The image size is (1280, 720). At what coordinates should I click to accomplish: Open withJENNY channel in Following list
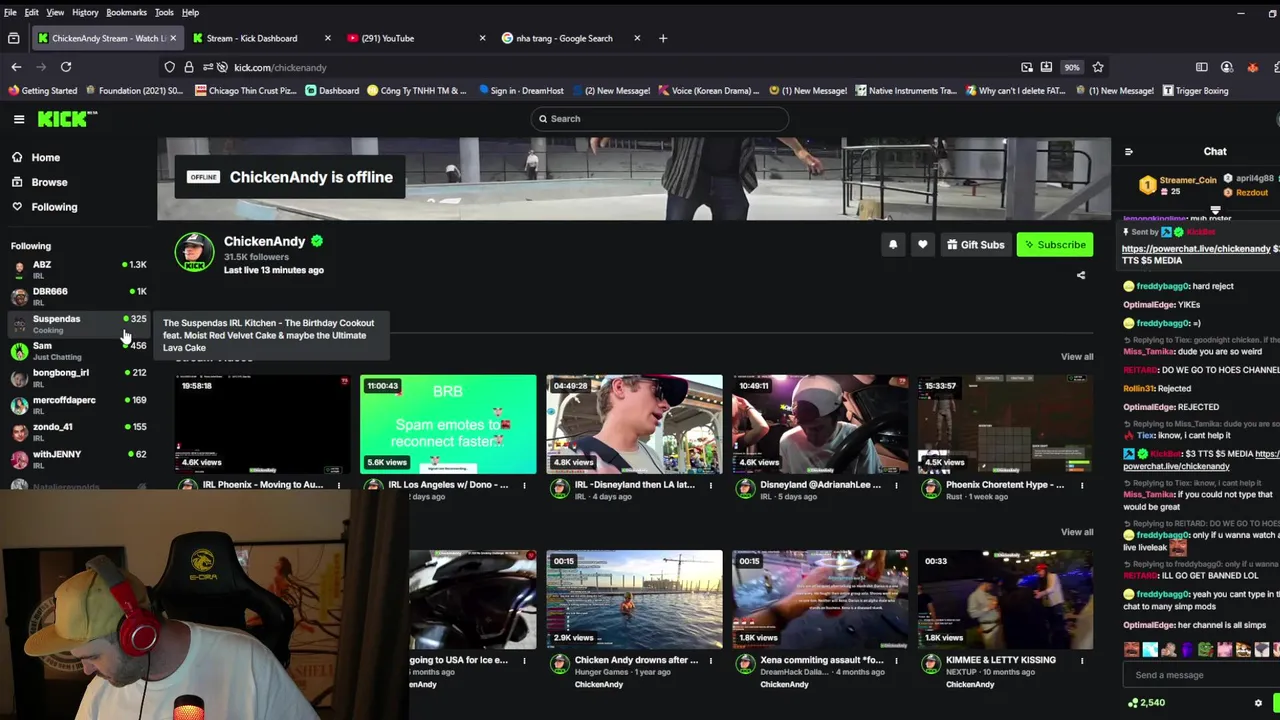click(x=78, y=459)
